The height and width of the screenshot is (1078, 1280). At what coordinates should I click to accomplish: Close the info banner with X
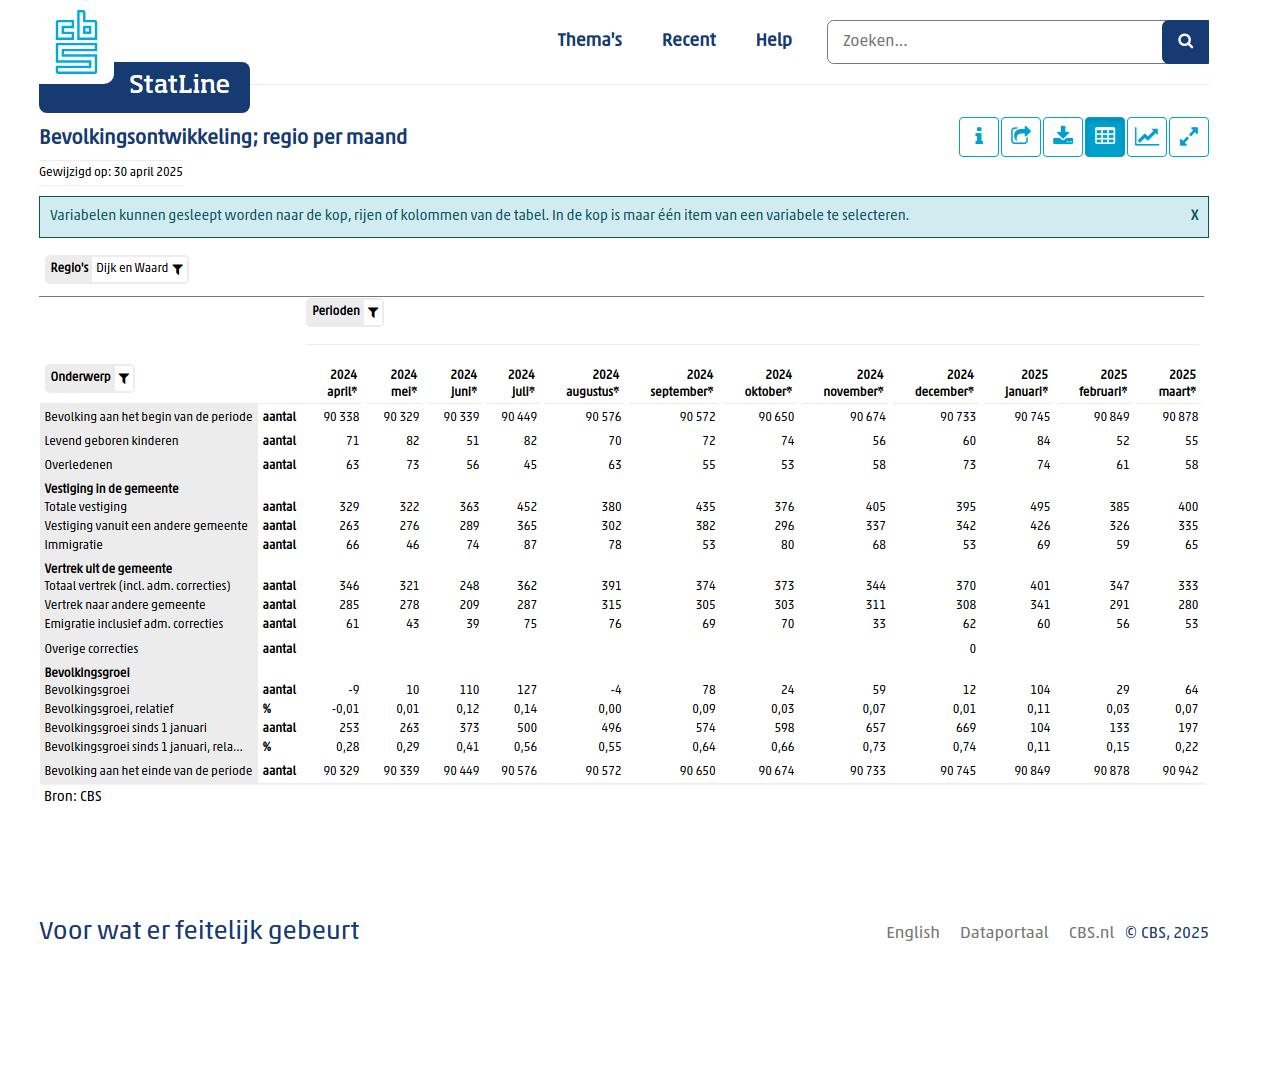coord(1194,215)
